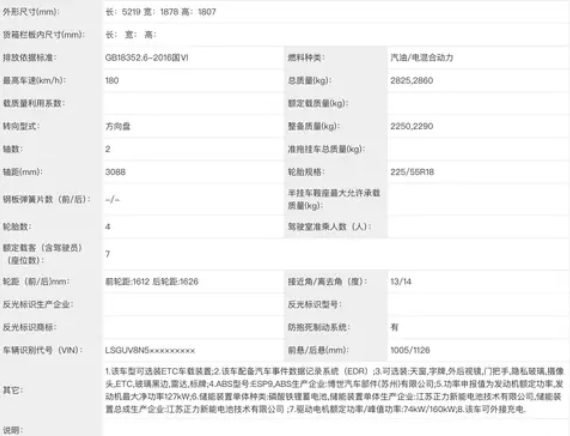Select total mass value 2825,2860
Screen dimensions: 570x436
tap(412, 80)
